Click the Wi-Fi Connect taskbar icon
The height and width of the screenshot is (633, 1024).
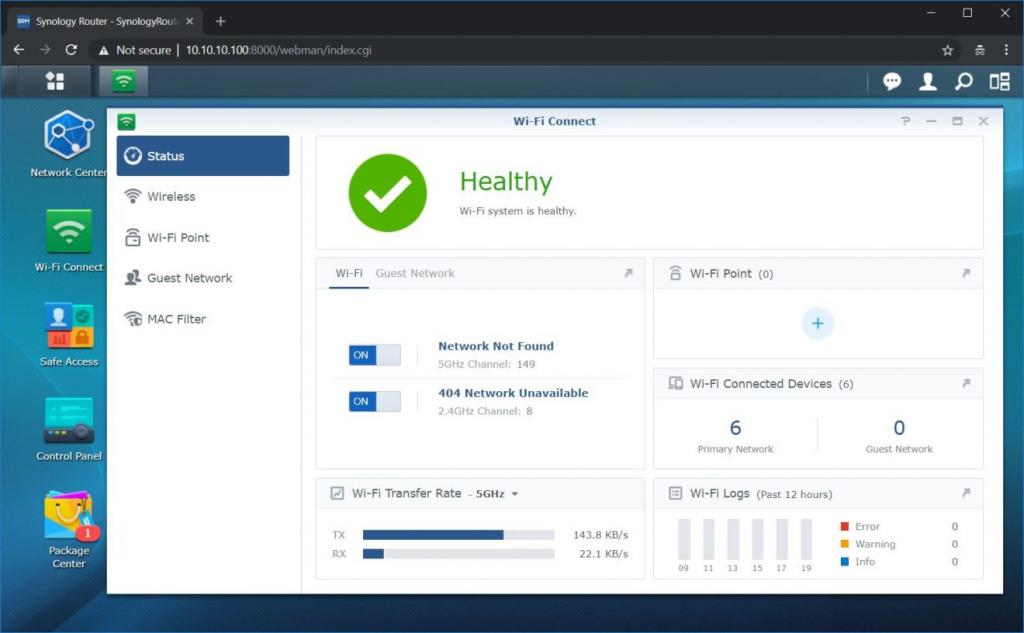[x=123, y=81]
